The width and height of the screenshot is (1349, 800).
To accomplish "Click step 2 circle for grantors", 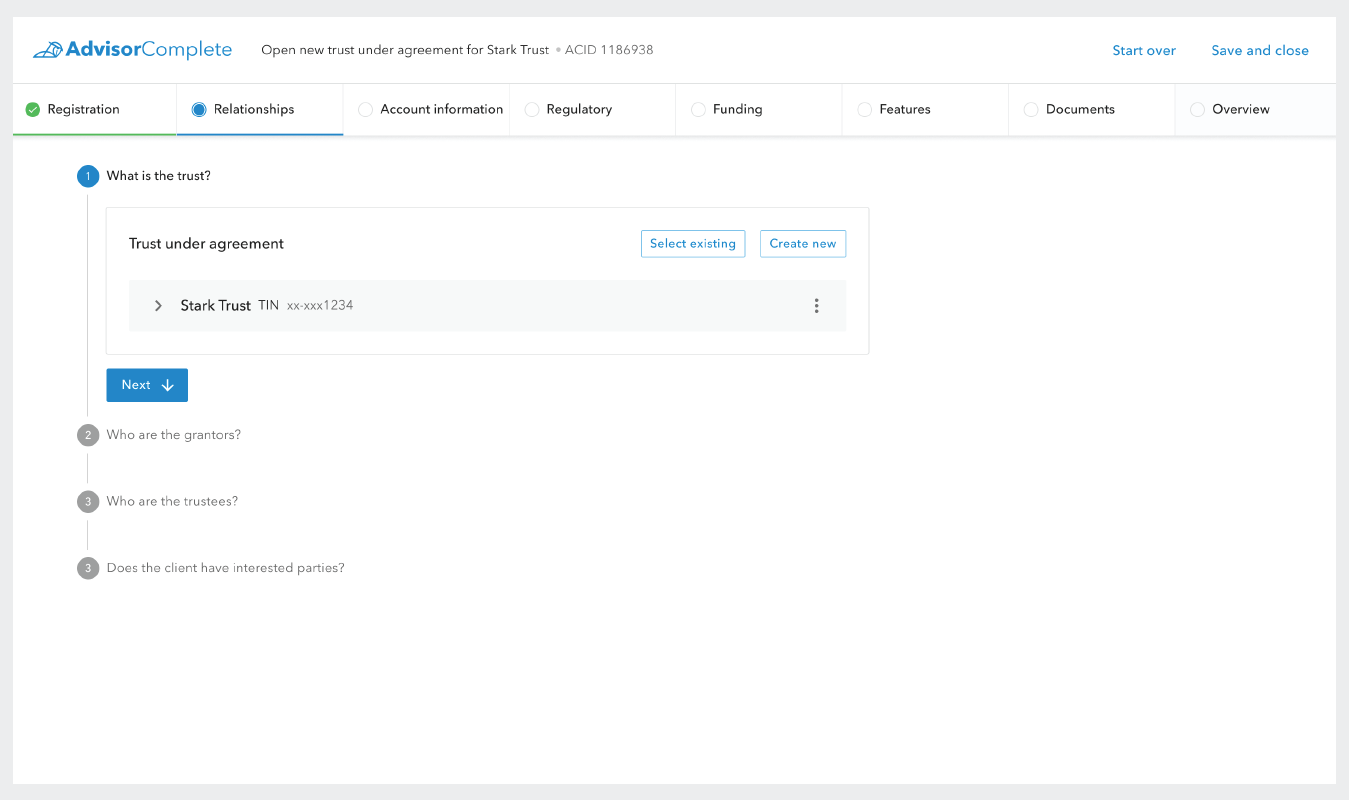I will [x=88, y=435].
